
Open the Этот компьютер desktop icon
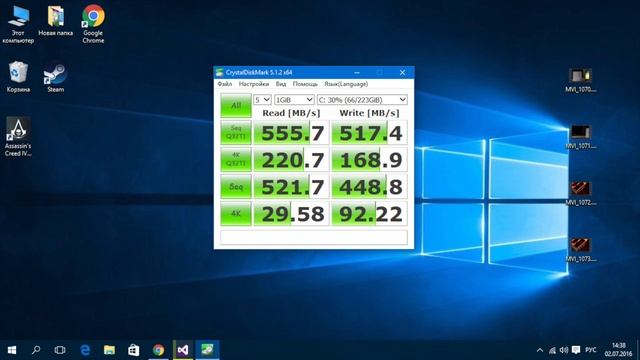pyautogui.click(x=18, y=24)
